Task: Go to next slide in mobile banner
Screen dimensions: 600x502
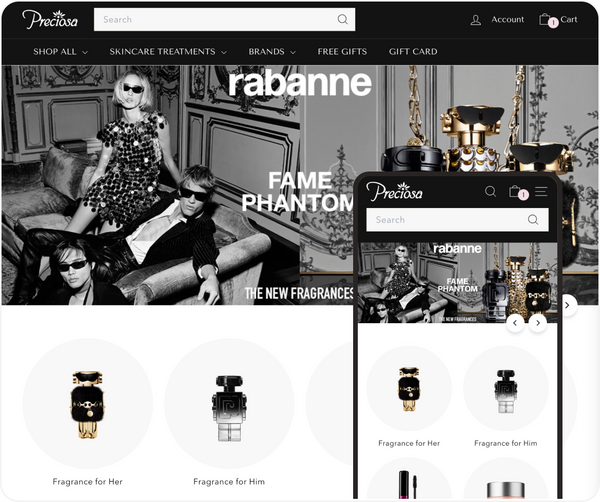Action: tap(538, 323)
